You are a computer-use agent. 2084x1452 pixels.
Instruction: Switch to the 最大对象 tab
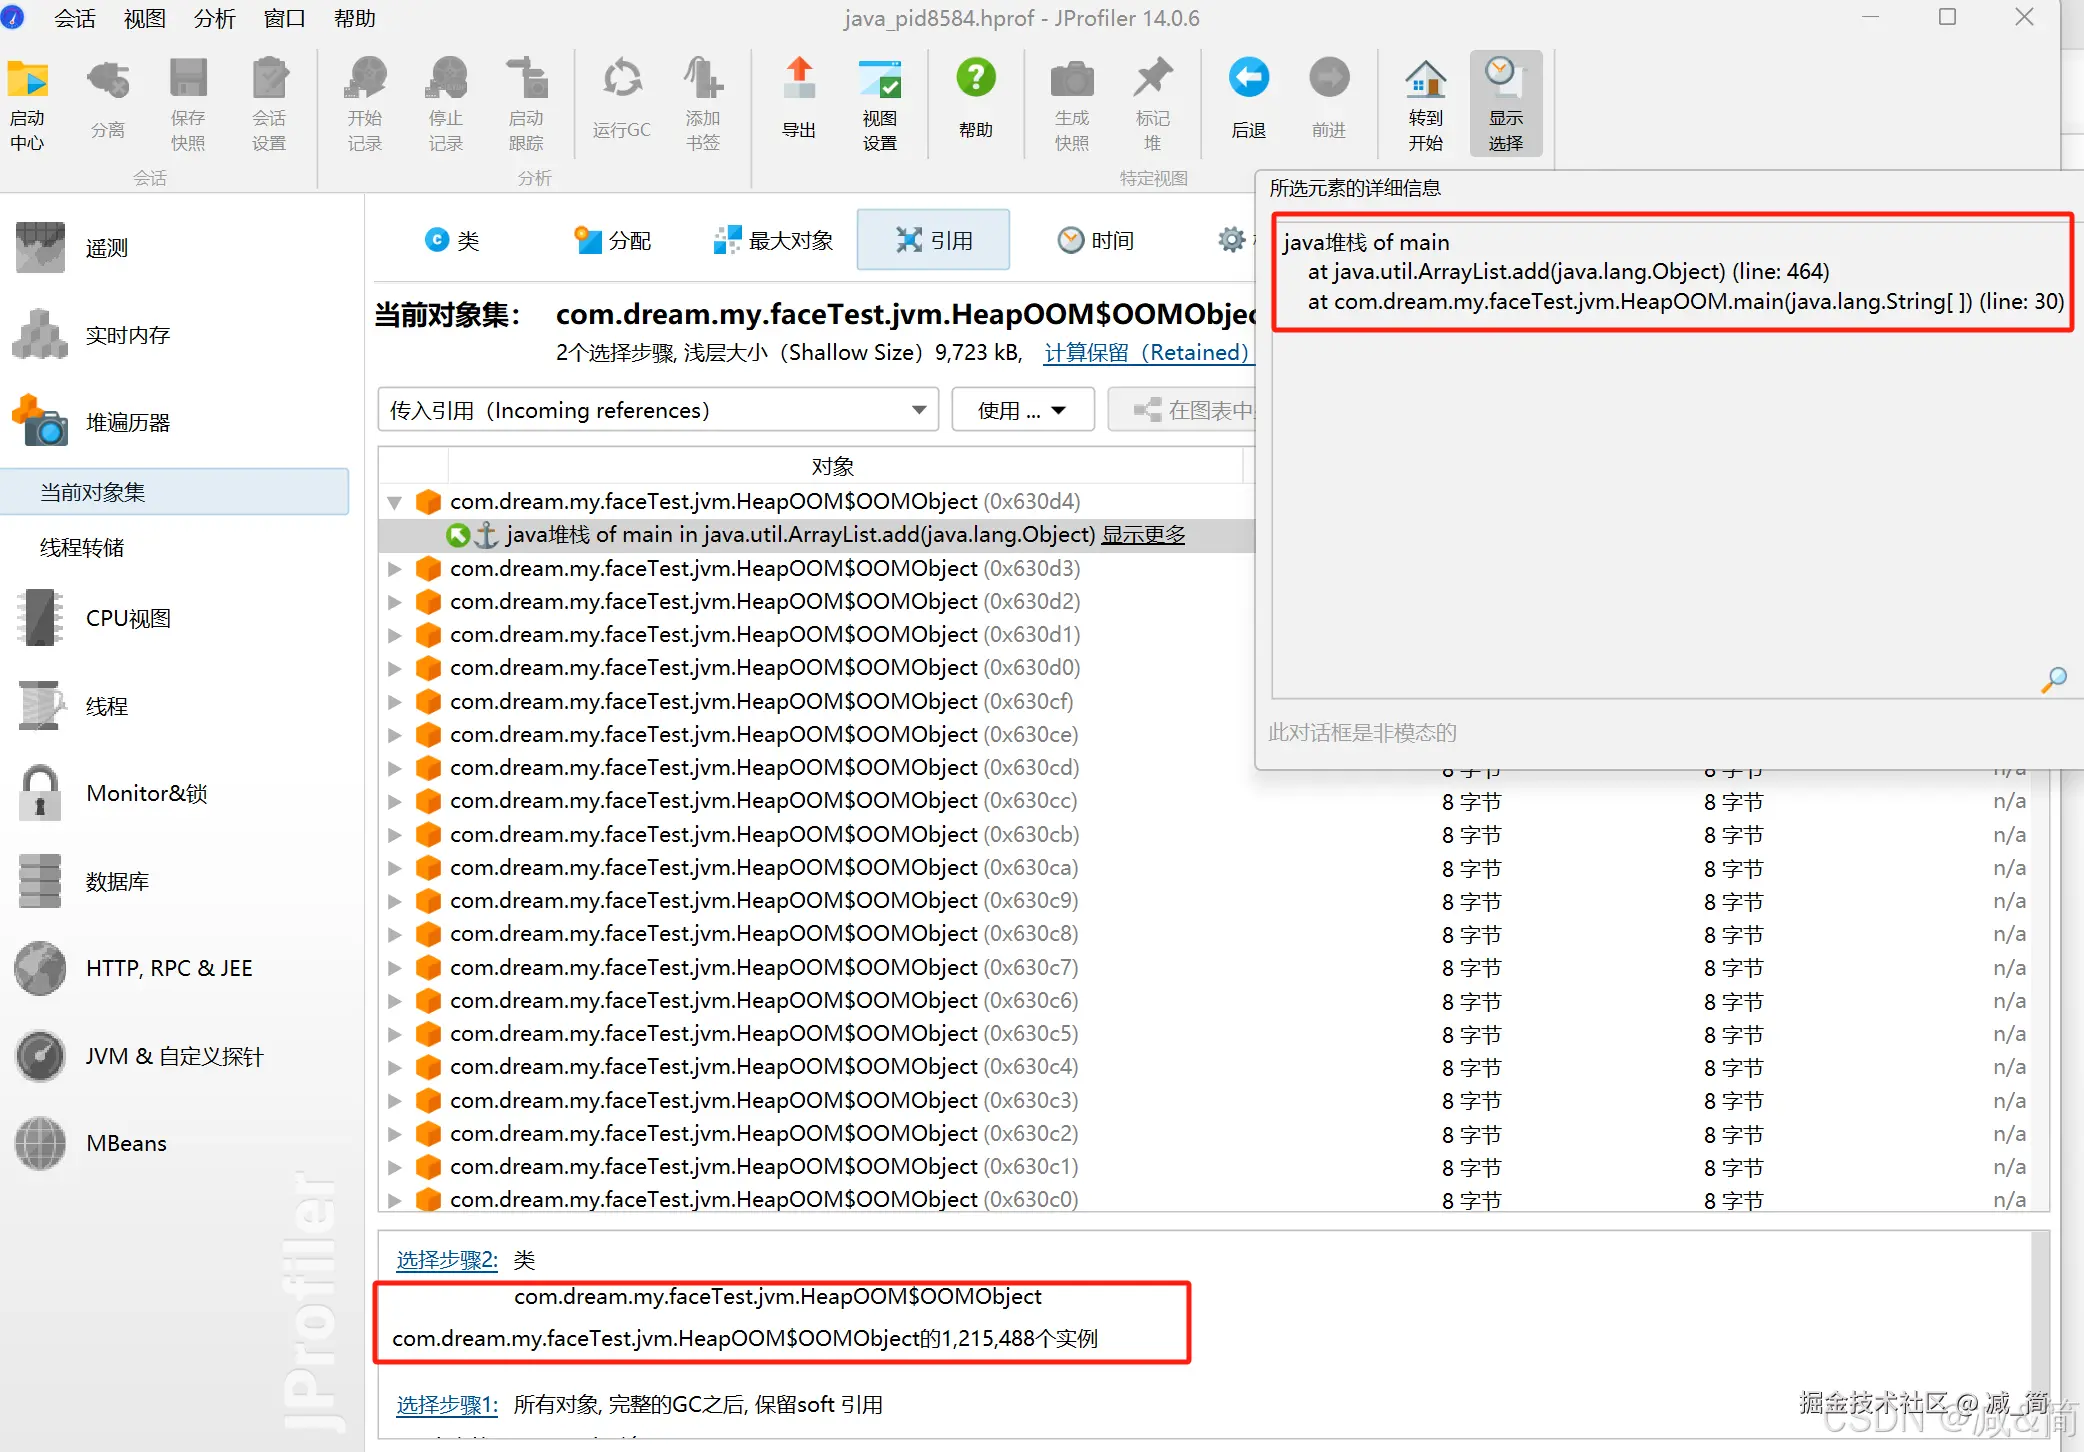coord(773,240)
